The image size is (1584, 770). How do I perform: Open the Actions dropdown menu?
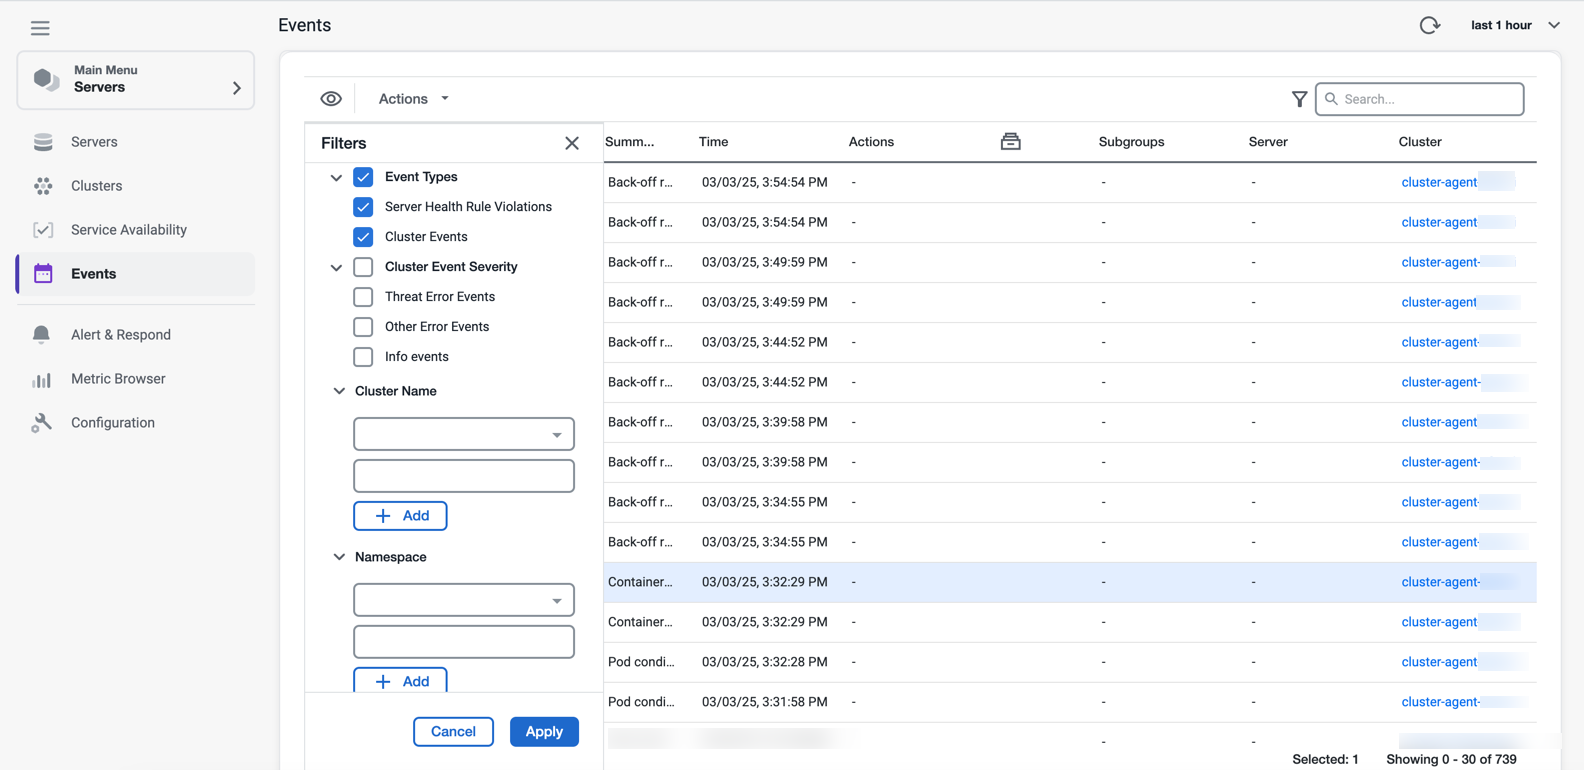tap(413, 99)
